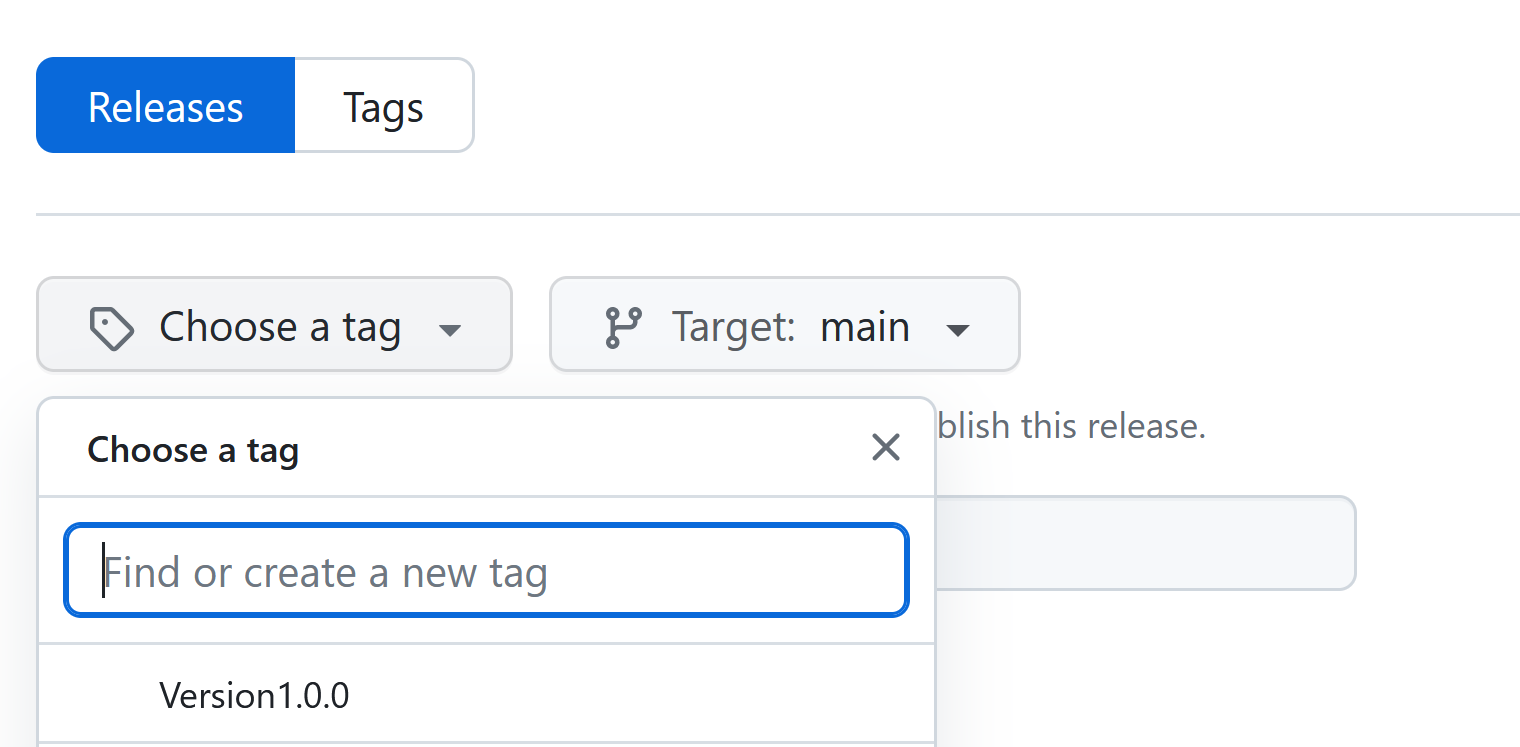Click the main branch name in the Target selector
The width and height of the screenshot is (1520, 747).
click(x=864, y=327)
